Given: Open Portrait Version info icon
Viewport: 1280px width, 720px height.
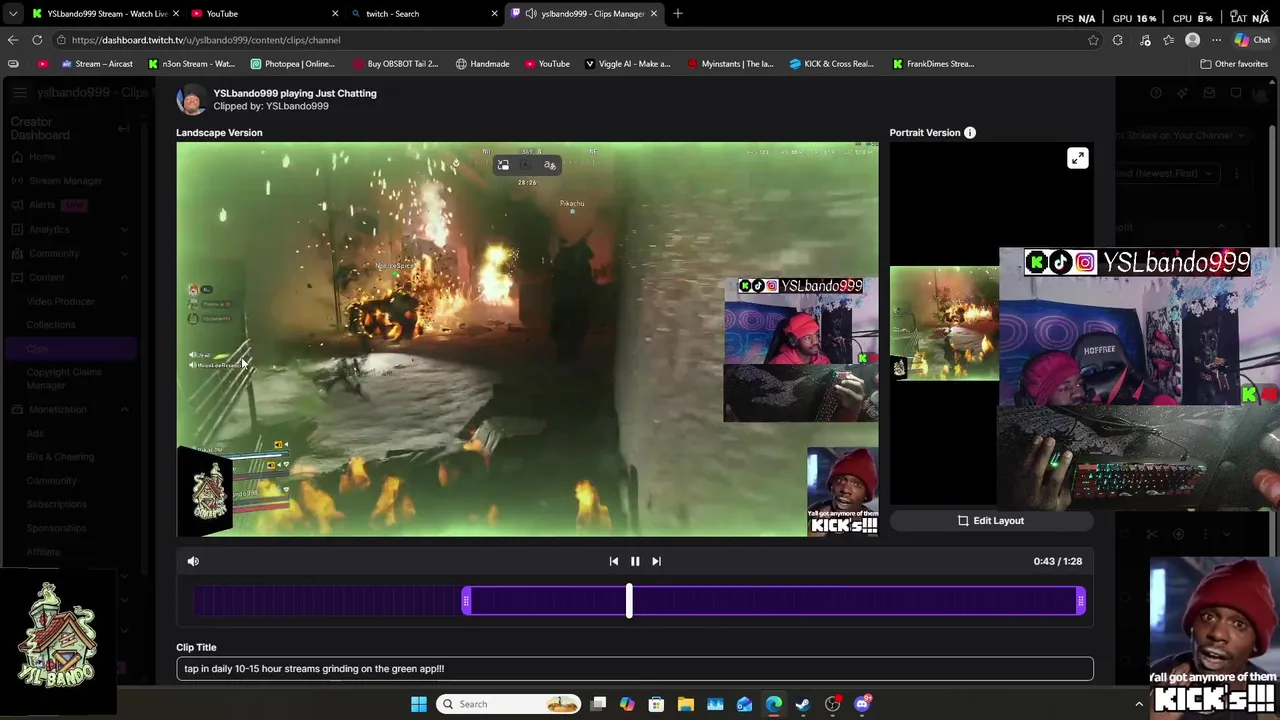Looking at the screenshot, I should pos(970,132).
